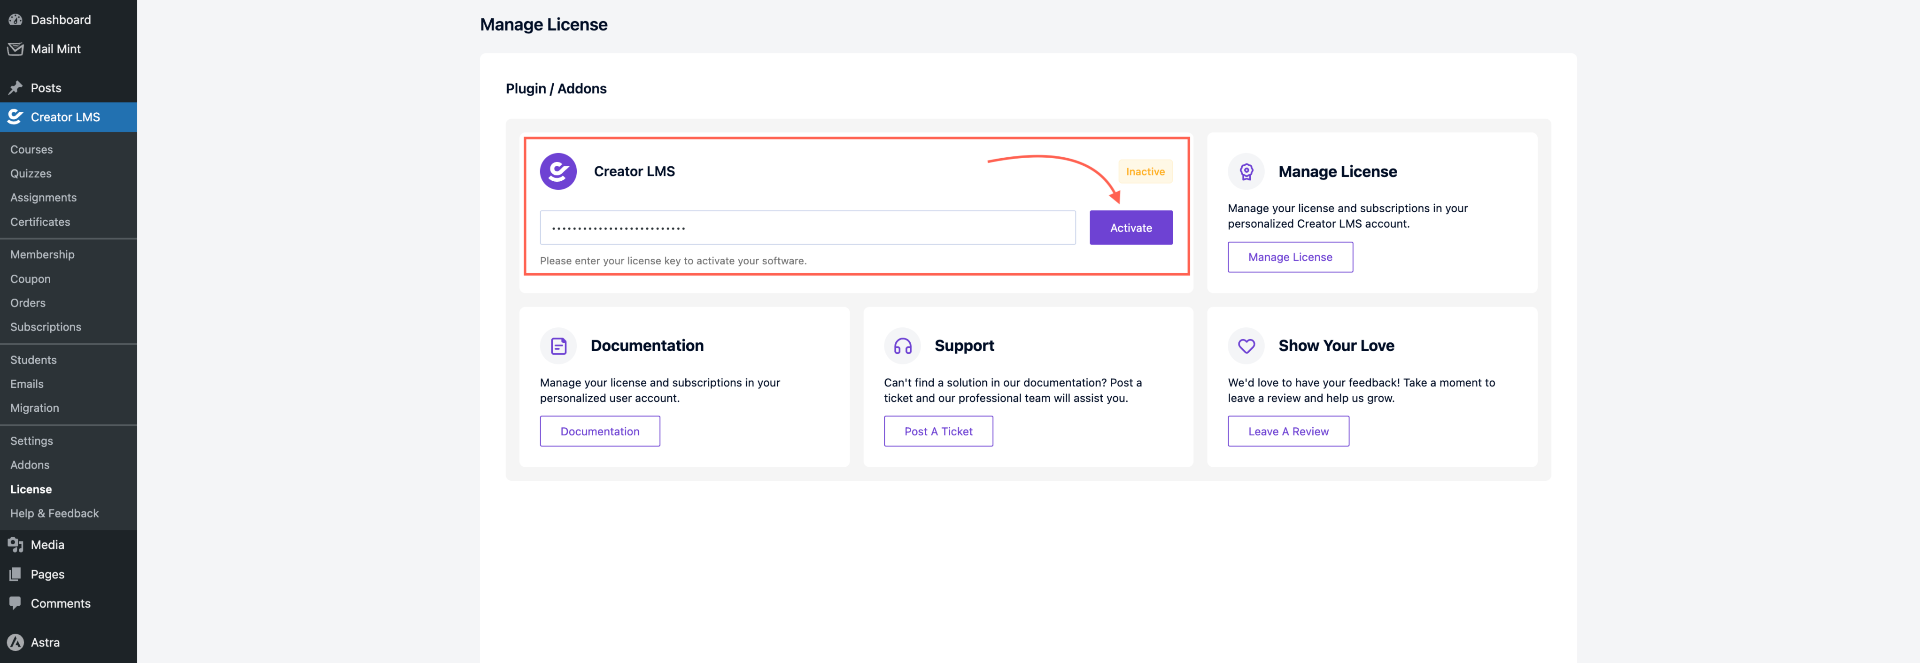Viewport: 1920px width, 663px height.
Task: Click the Support headphones icon
Action: pos(902,346)
